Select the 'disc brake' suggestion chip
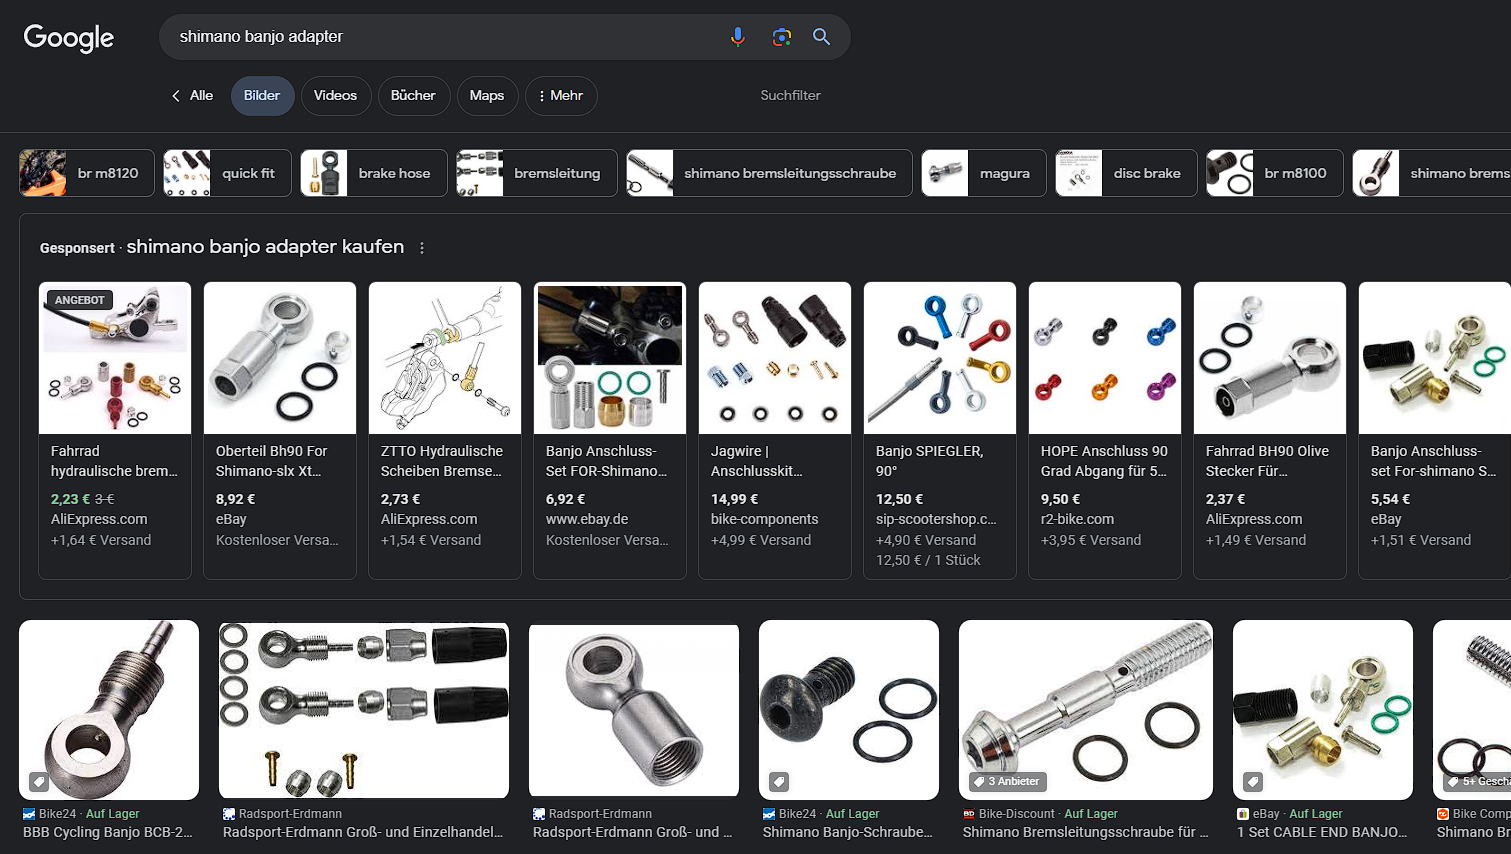Image resolution: width=1511 pixels, height=854 pixels. pyautogui.click(x=1126, y=173)
